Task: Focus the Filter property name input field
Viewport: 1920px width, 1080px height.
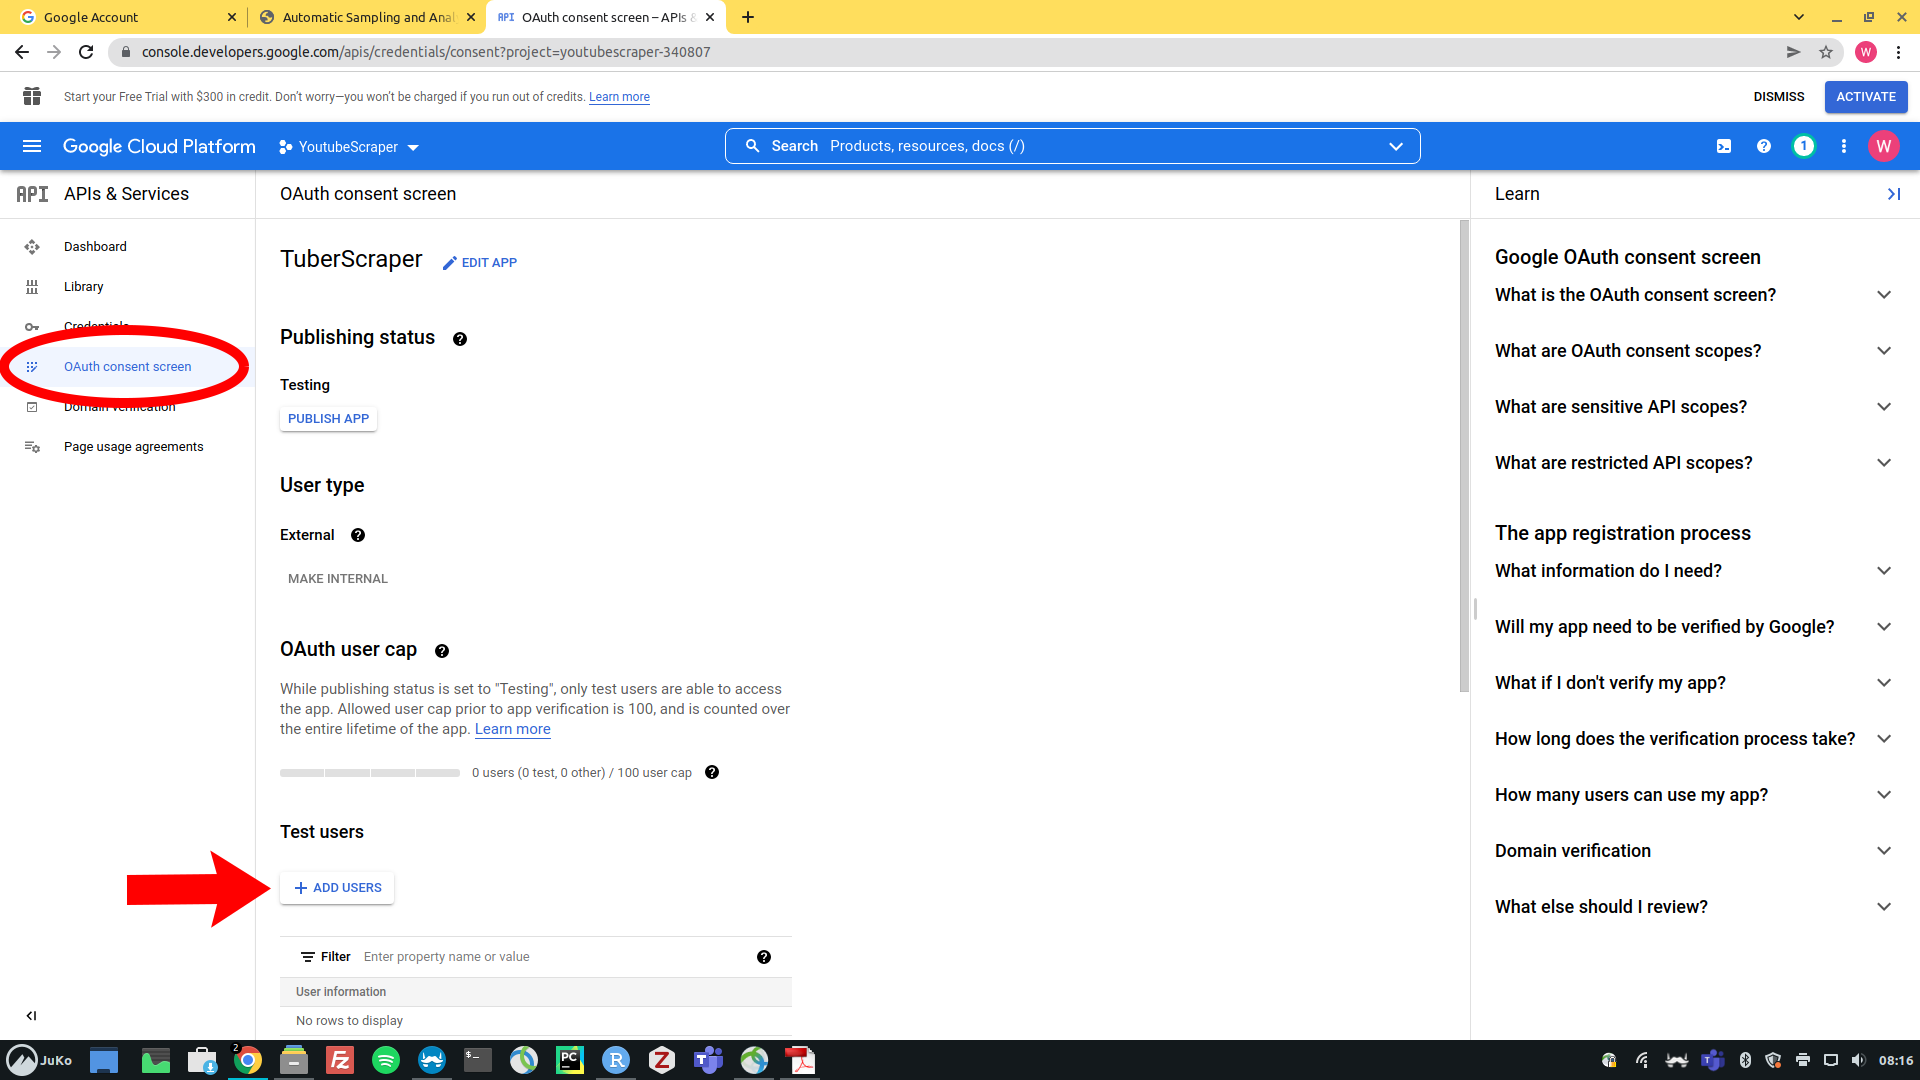Action: [x=550, y=957]
